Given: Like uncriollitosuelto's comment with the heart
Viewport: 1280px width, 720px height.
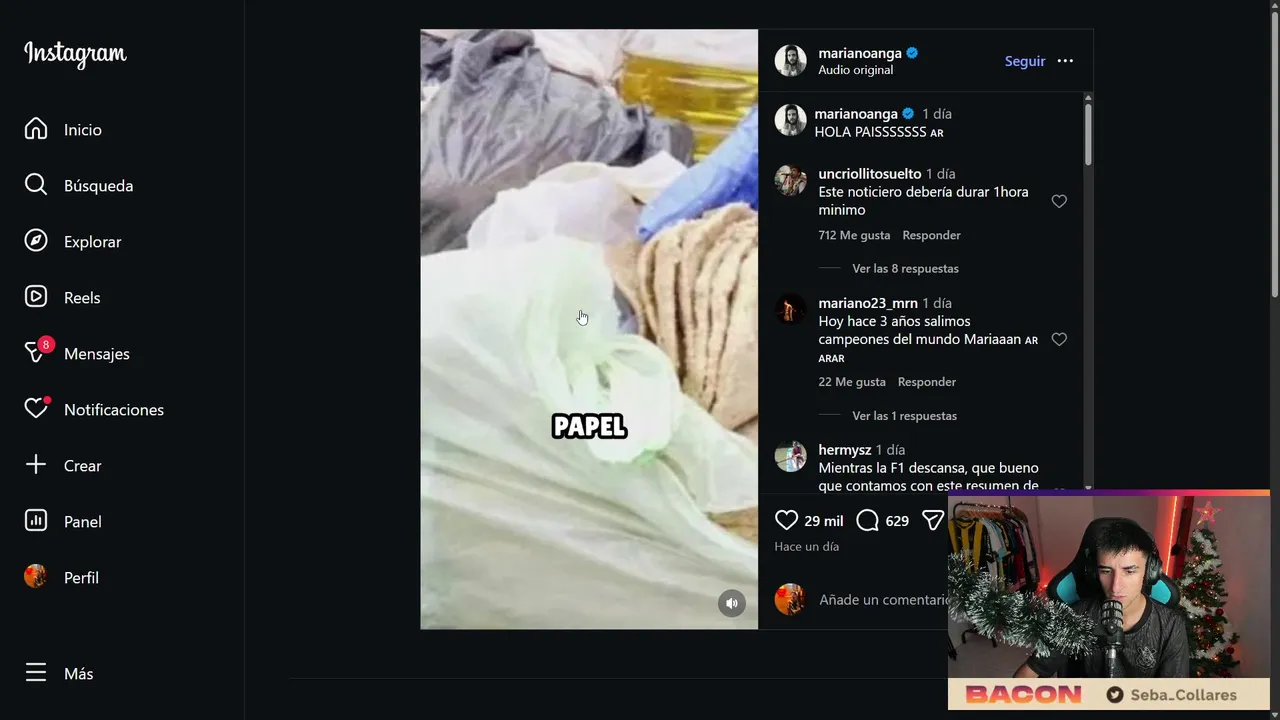Looking at the screenshot, I should [x=1059, y=201].
